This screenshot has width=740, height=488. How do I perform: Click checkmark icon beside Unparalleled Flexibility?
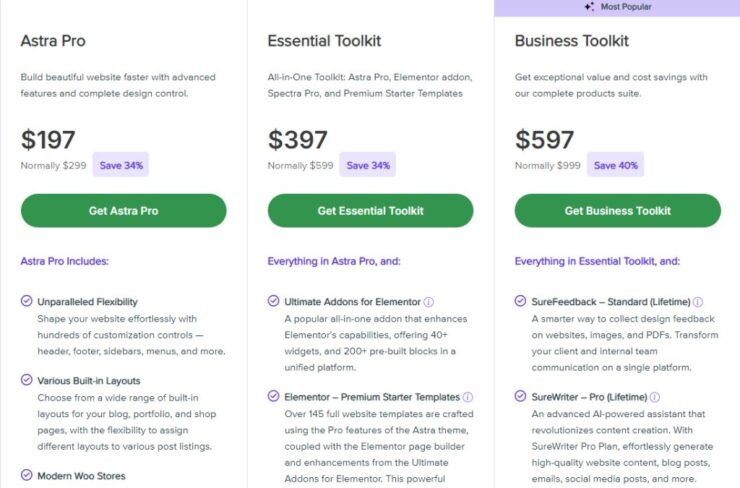(26, 301)
